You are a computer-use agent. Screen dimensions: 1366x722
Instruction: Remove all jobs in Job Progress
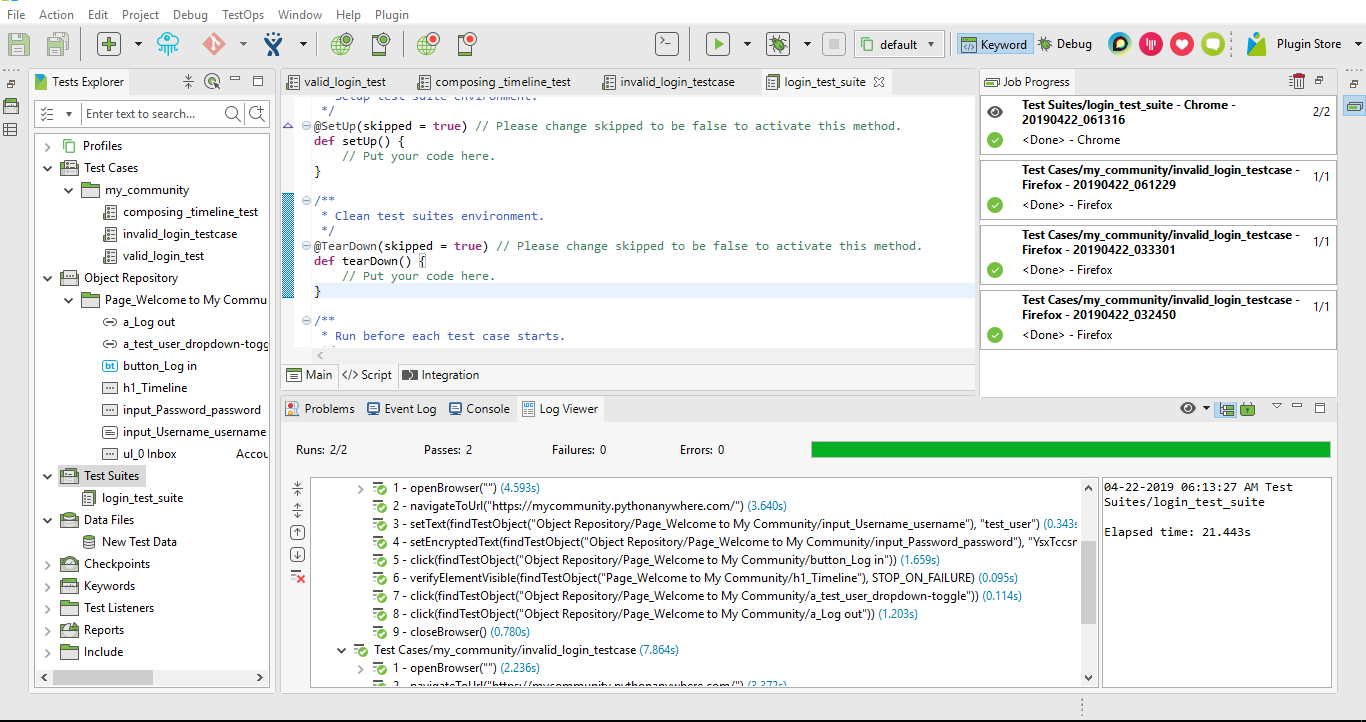point(1298,82)
